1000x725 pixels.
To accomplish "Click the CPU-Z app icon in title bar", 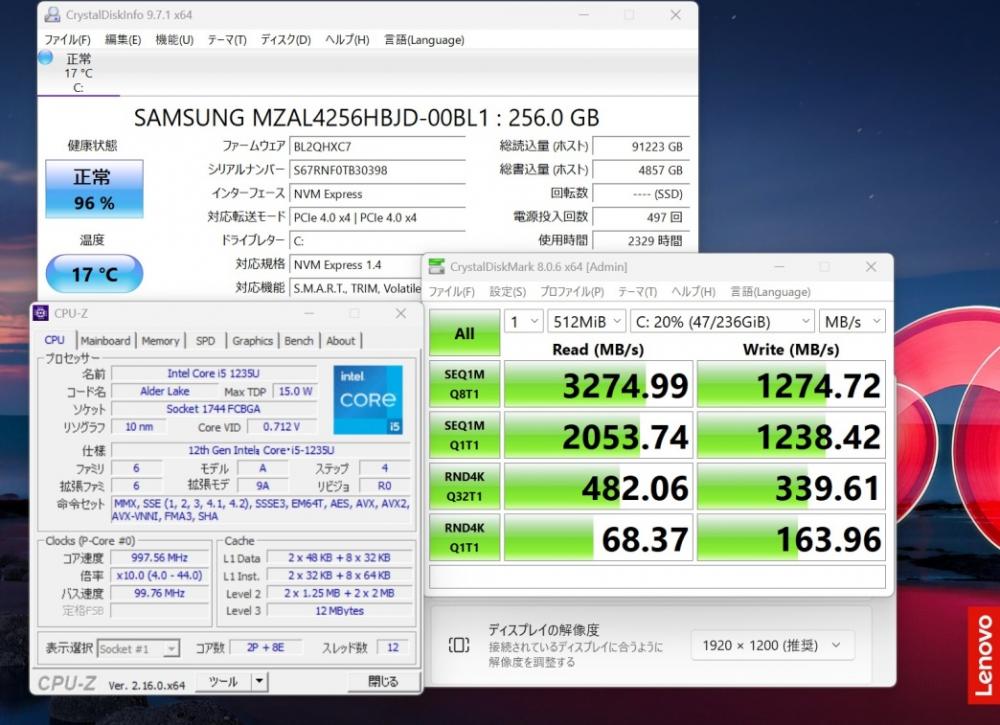I will click(41, 313).
